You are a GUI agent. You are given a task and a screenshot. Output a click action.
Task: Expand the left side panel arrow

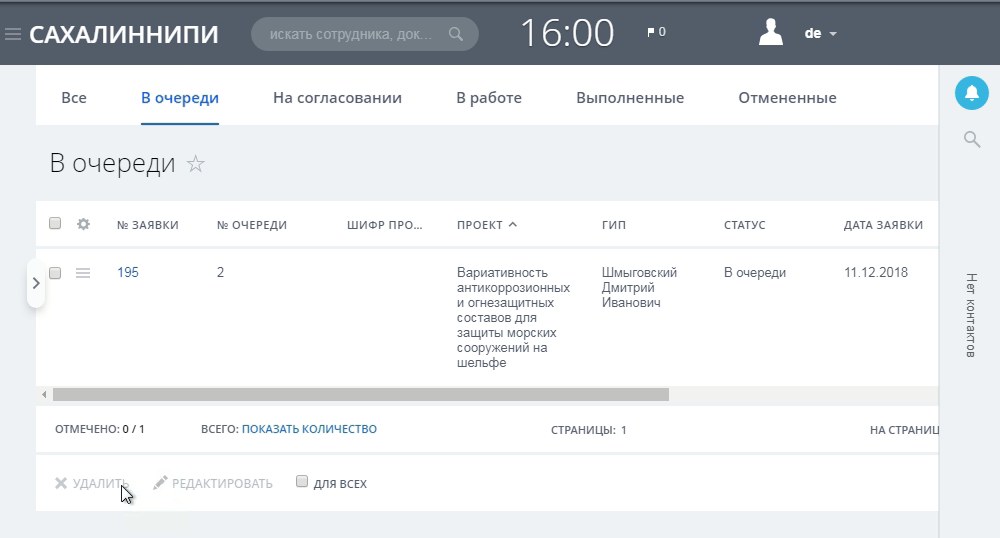[x=36, y=283]
